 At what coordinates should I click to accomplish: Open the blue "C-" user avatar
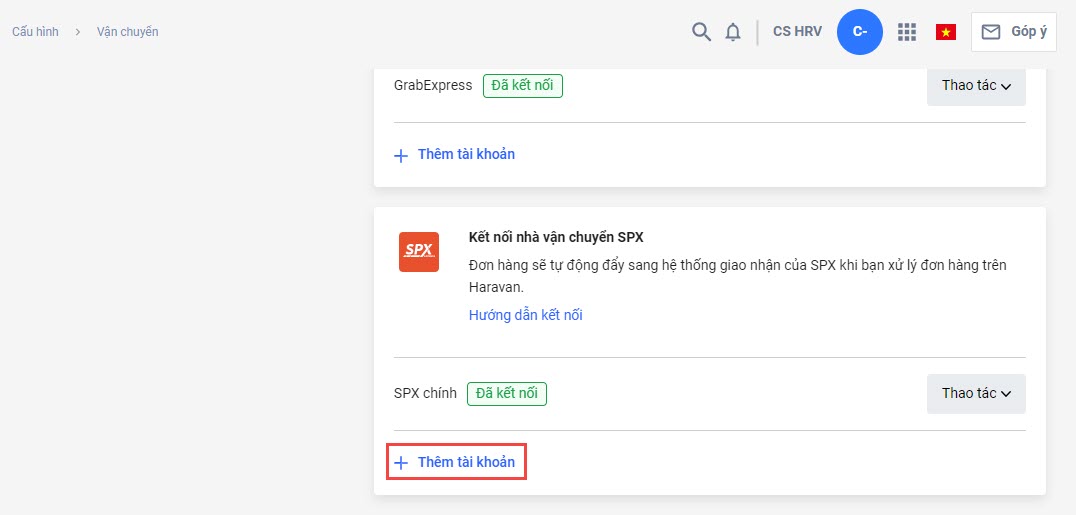coord(859,32)
